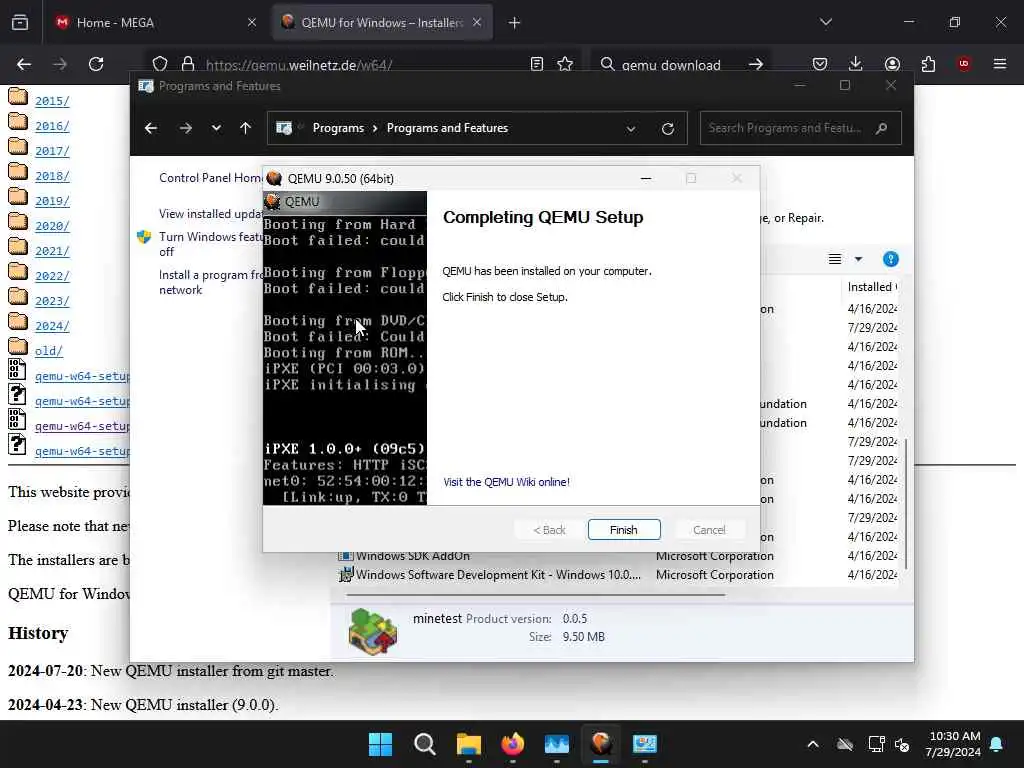Open Firefox account icon
Screen dimensions: 1024x768
(892, 64)
